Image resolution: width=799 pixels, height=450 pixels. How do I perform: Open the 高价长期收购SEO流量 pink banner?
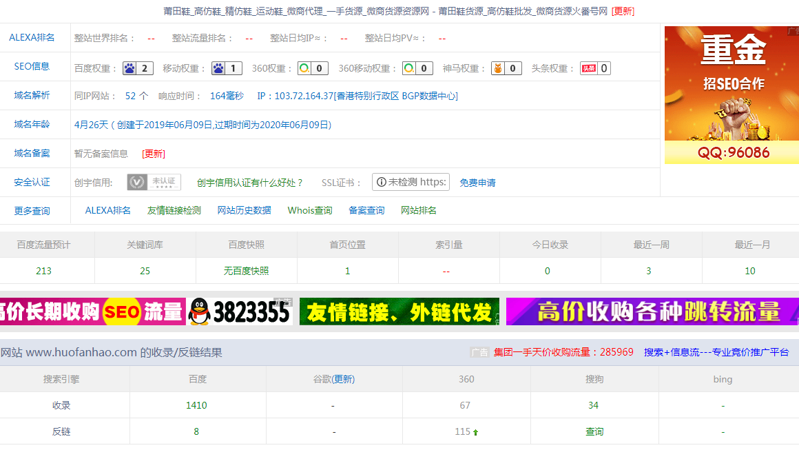pyautogui.click(x=93, y=311)
